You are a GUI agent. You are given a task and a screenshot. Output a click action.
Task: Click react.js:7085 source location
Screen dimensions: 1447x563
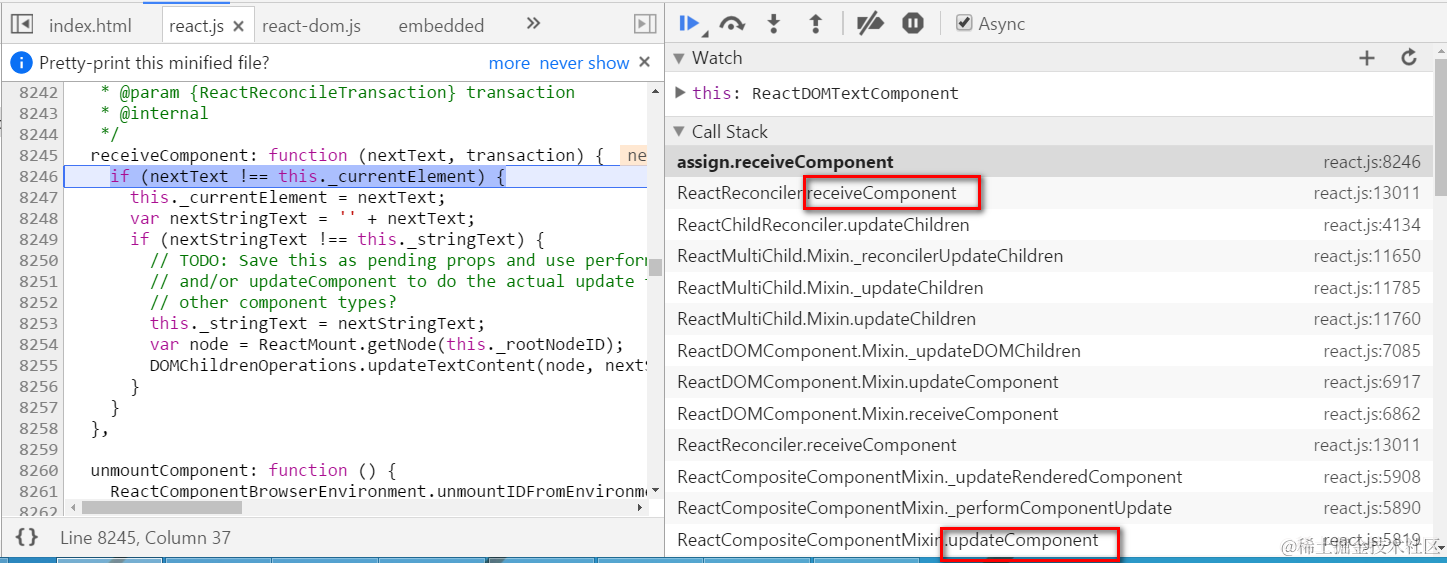[1372, 351]
